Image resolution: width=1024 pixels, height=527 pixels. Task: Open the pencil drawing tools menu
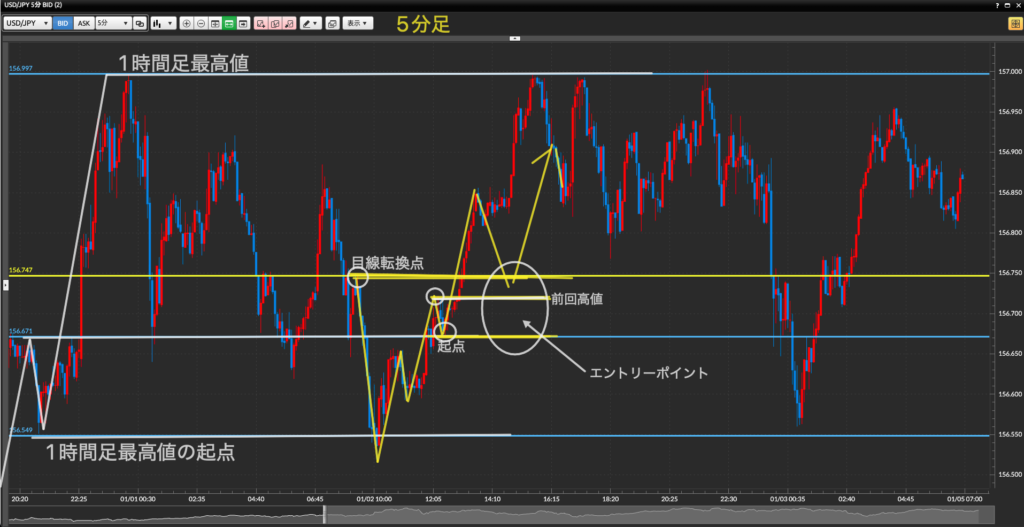click(x=310, y=22)
